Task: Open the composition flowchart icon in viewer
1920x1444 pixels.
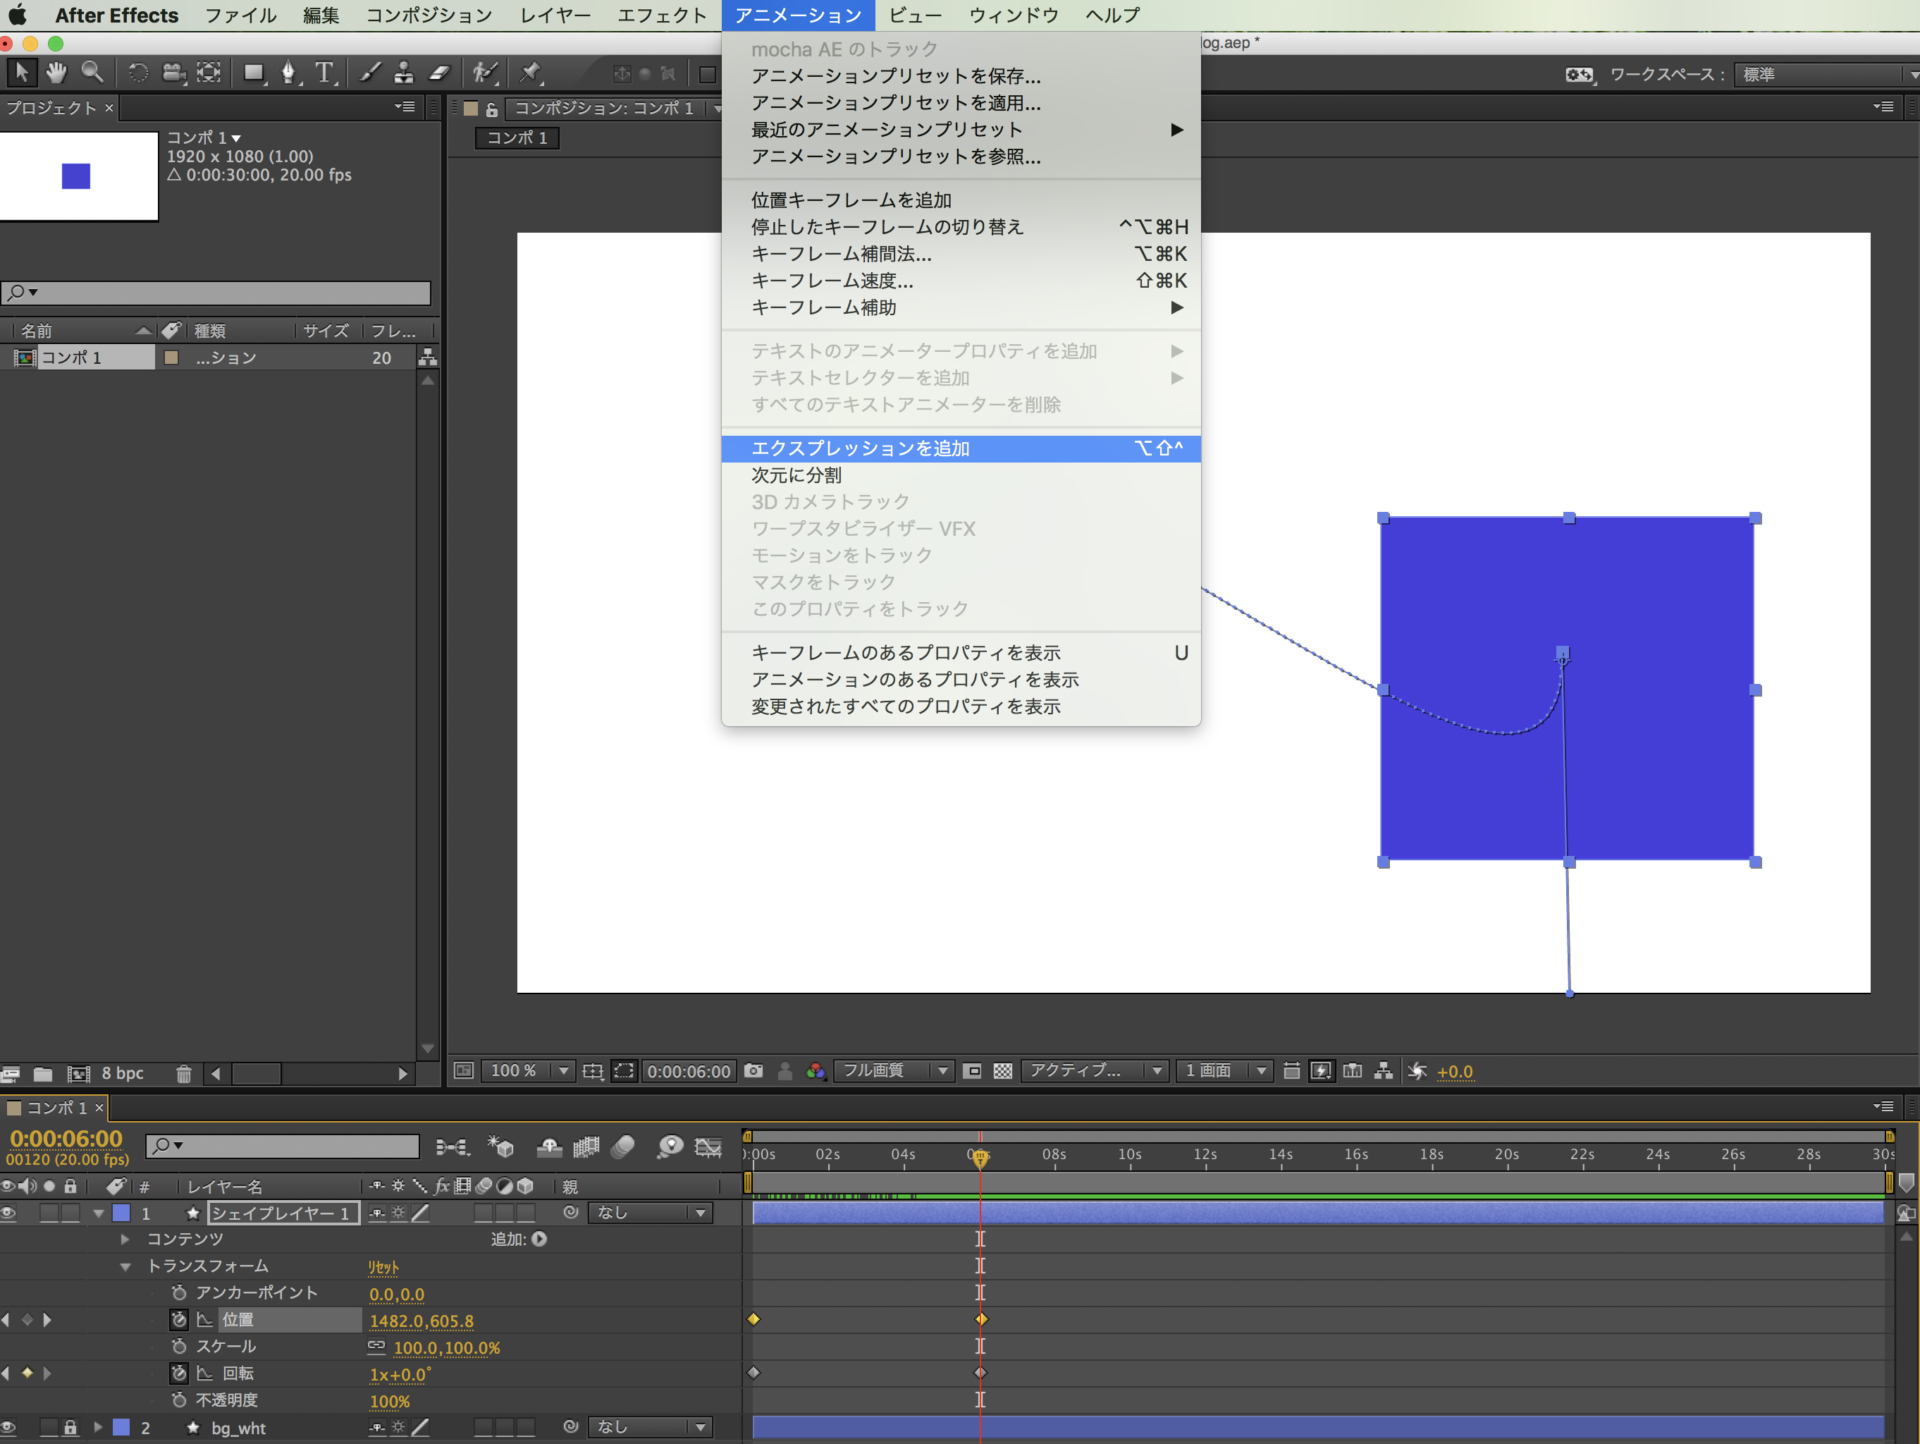Action: click(1383, 1071)
